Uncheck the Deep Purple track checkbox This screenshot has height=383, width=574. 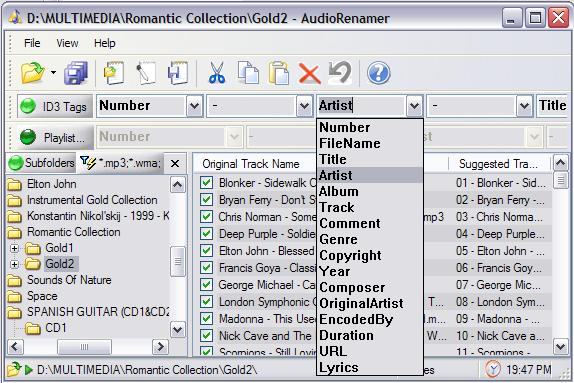coord(206,234)
